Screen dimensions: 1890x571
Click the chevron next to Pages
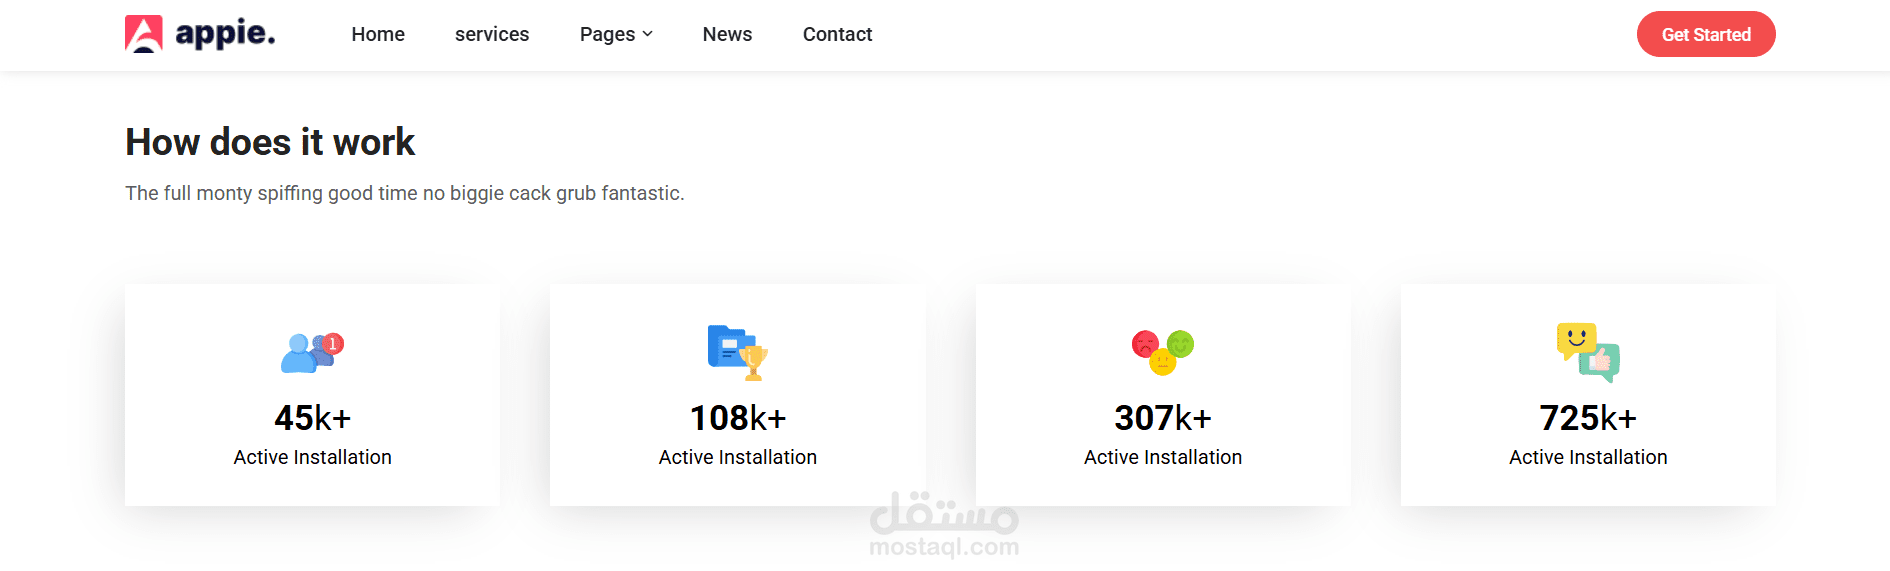pos(647,34)
